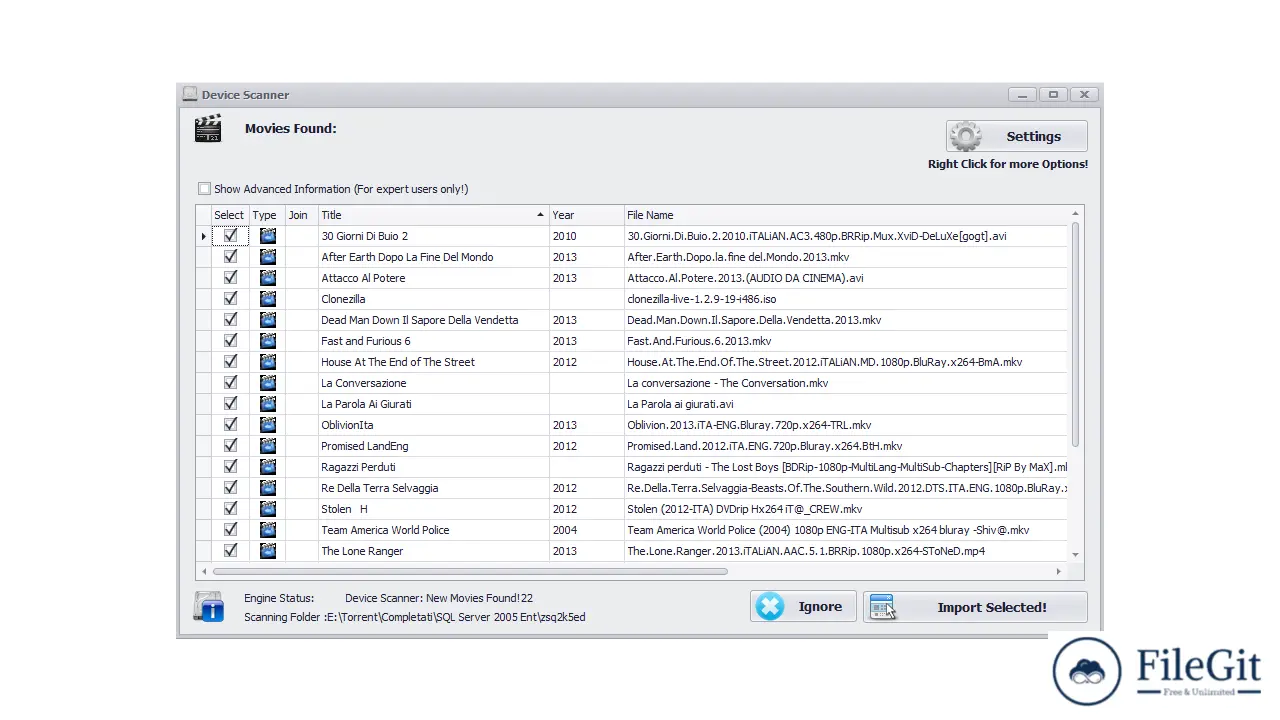Image resolution: width=1280 pixels, height=720 pixels.
Task: Click file name 'clonezilla-live-1.2.9-19-i486.iso'
Action: [701, 299]
